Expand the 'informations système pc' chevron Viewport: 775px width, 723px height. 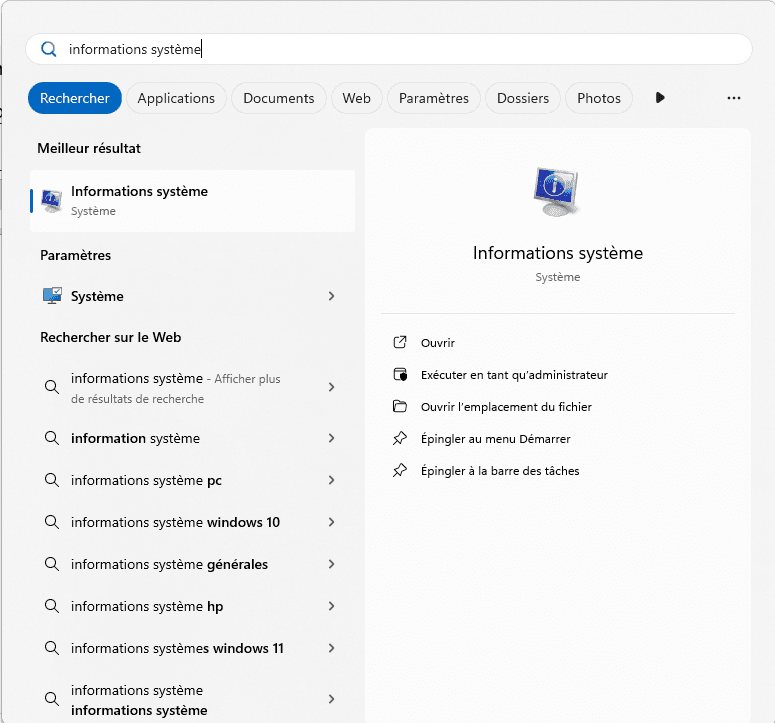pos(331,480)
